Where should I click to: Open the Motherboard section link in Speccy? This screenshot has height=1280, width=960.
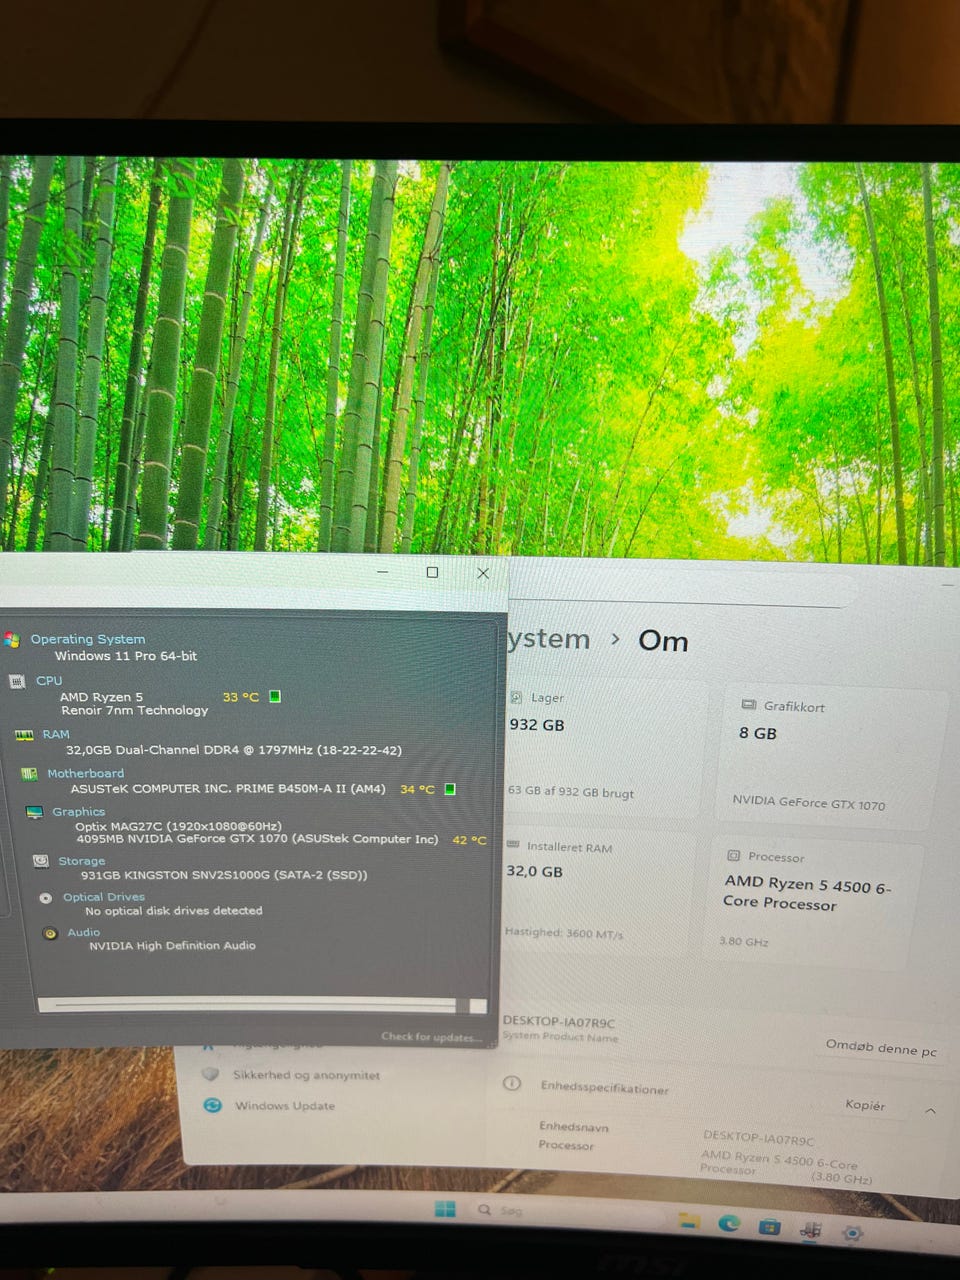tap(86, 773)
